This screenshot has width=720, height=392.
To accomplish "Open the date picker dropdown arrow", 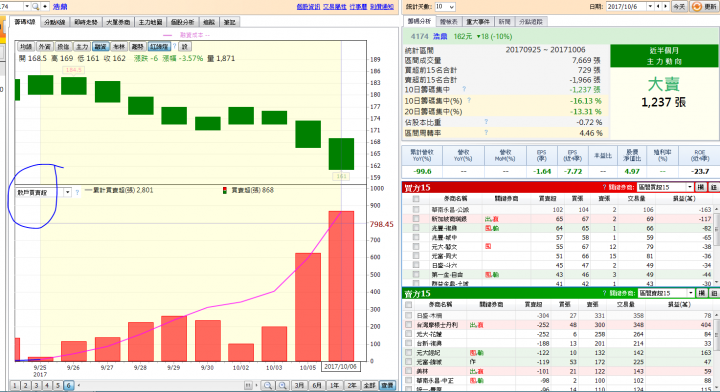I will coord(650,6).
